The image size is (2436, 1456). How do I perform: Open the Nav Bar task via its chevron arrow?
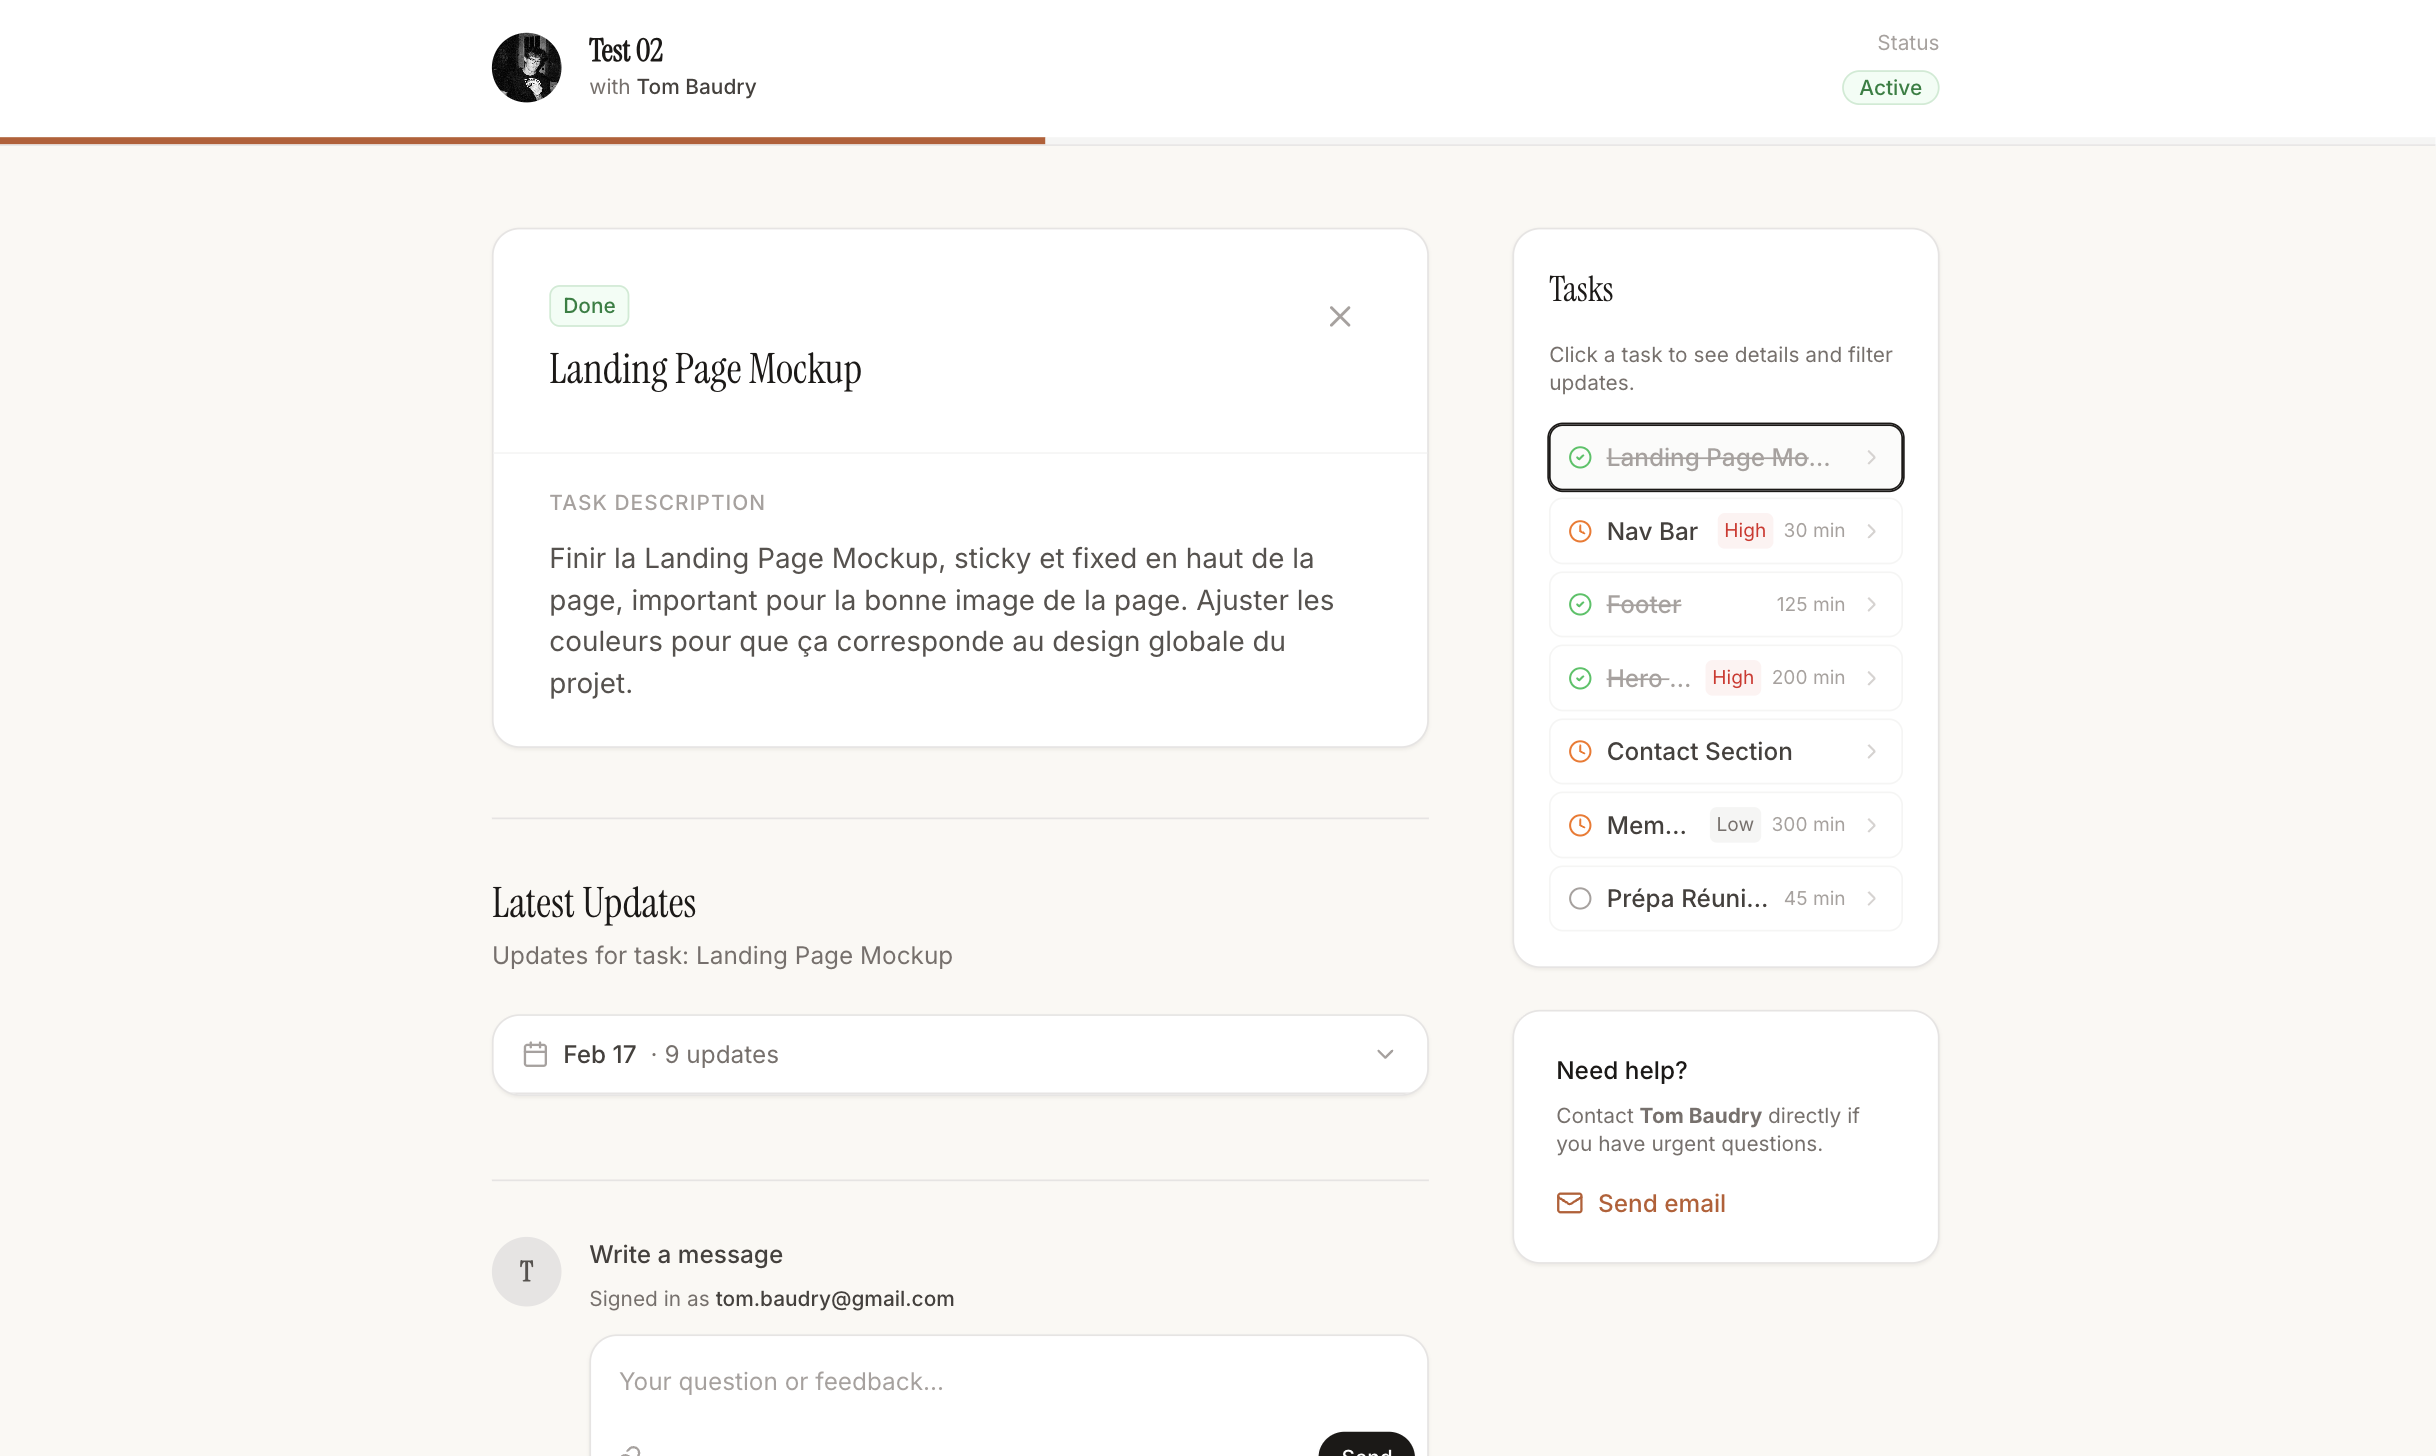coord(1871,531)
